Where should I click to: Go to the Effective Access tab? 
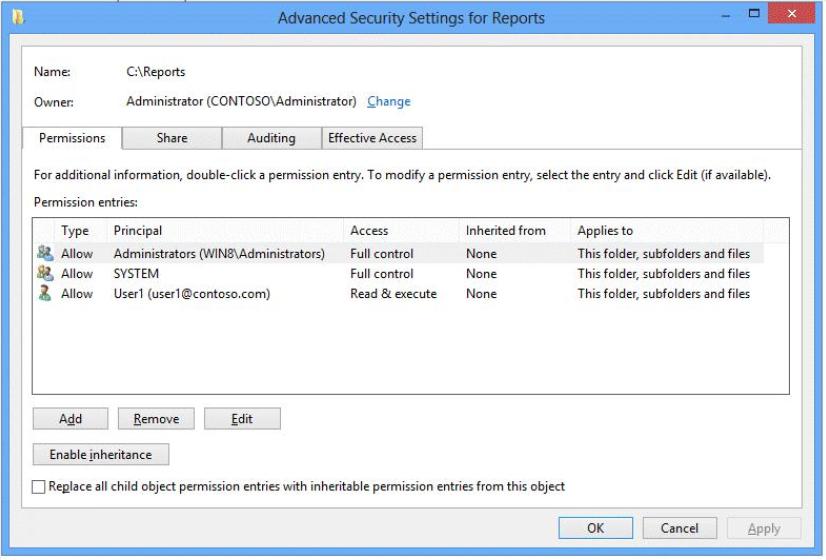[372, 138]
